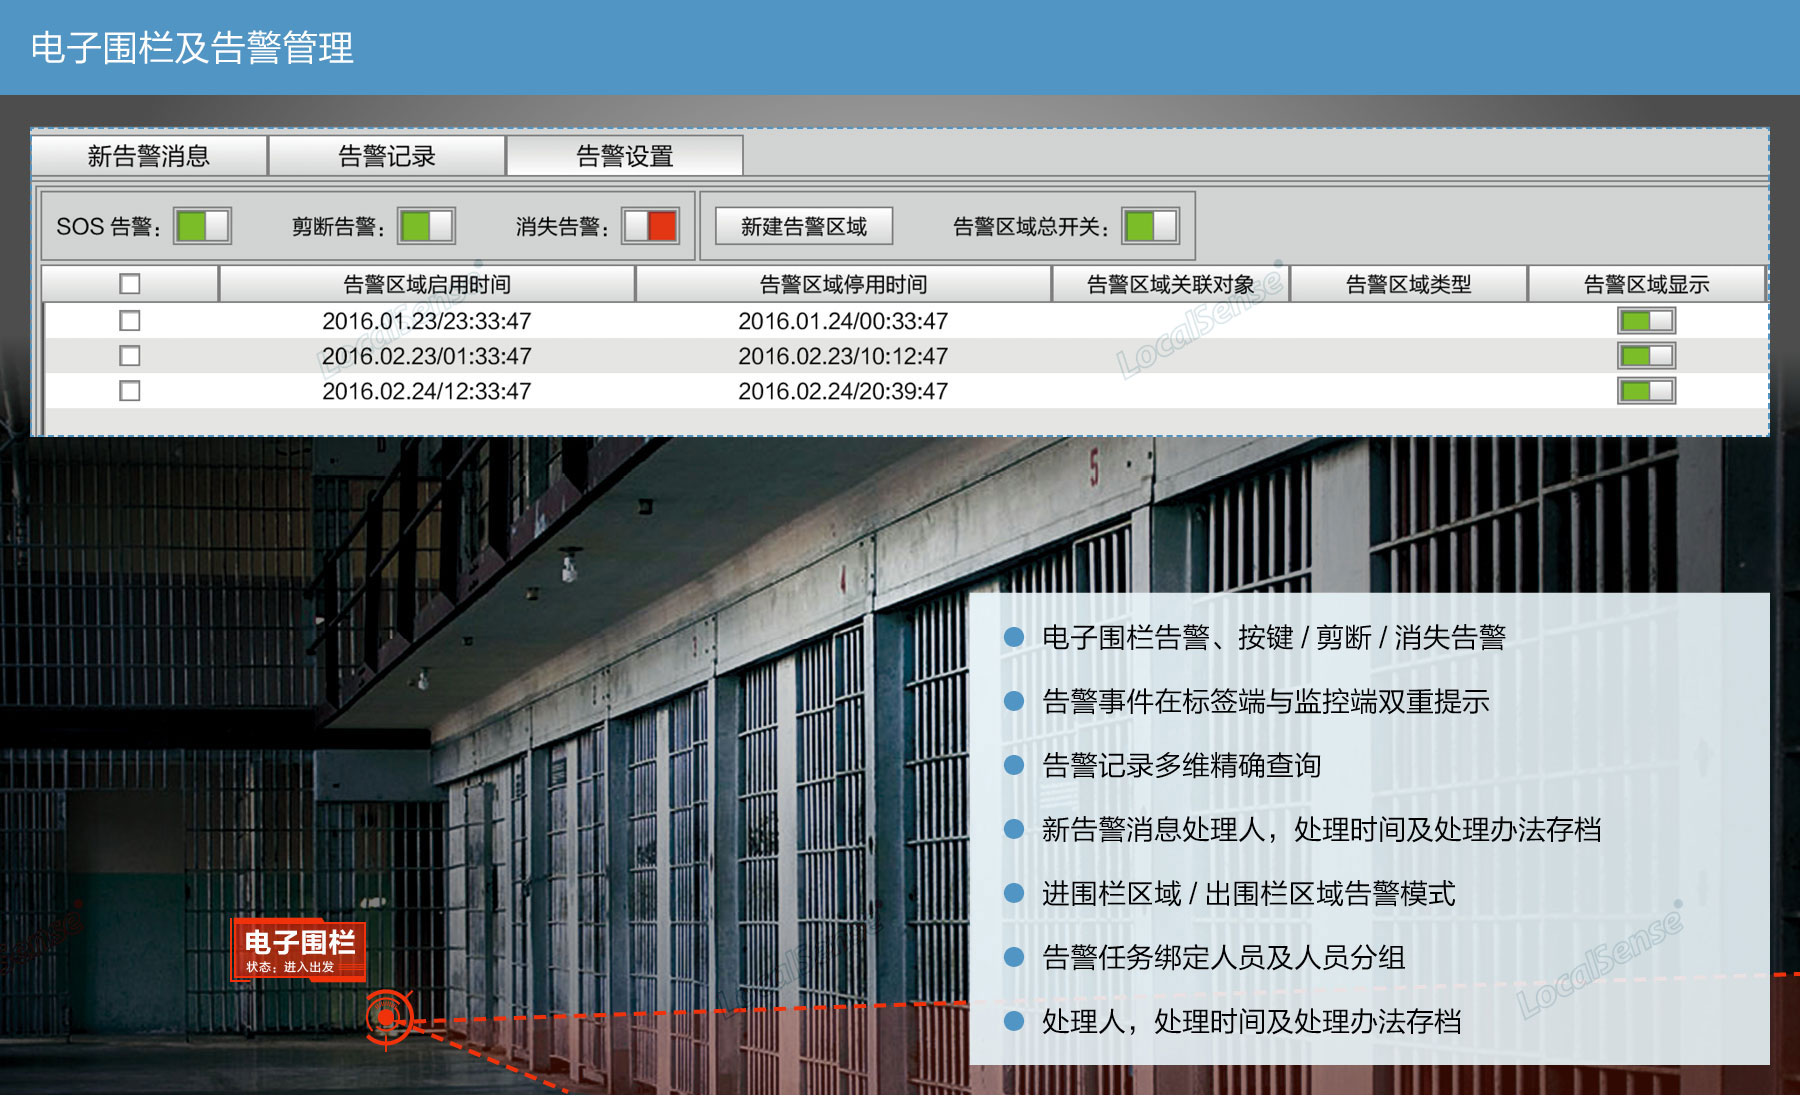Viewport: 1800px width, 1096px height.
Task: Open the 告警记录 tab
Action: (x=387, y=156)
